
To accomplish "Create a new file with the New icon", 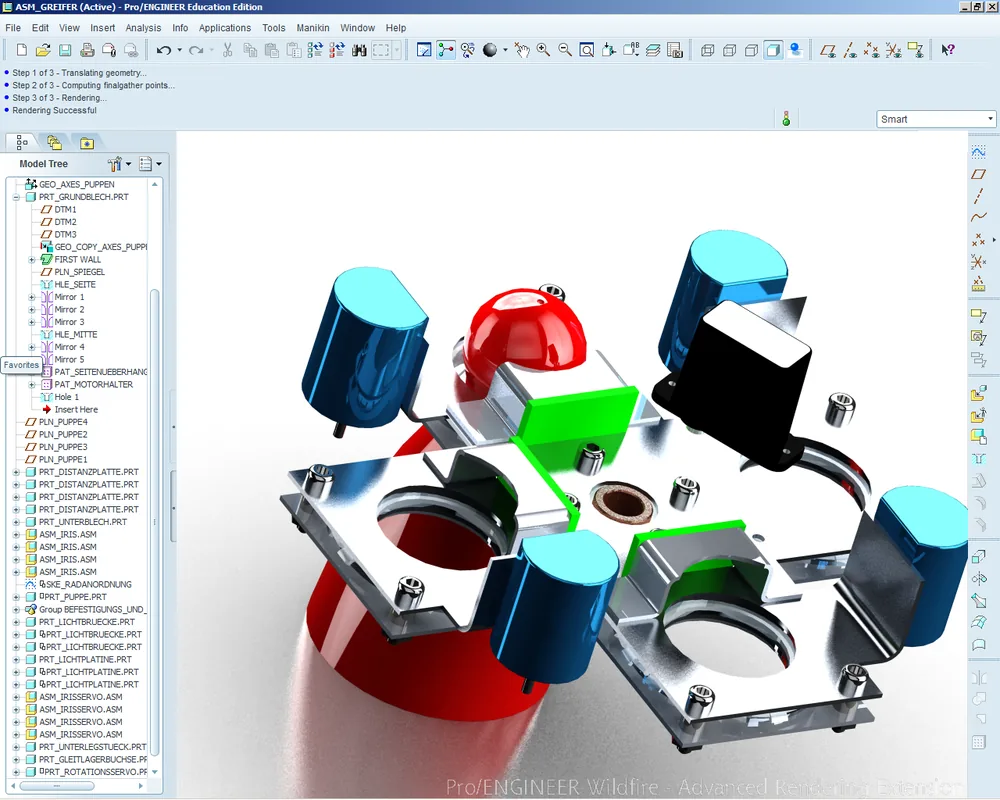I will [22, 50].
